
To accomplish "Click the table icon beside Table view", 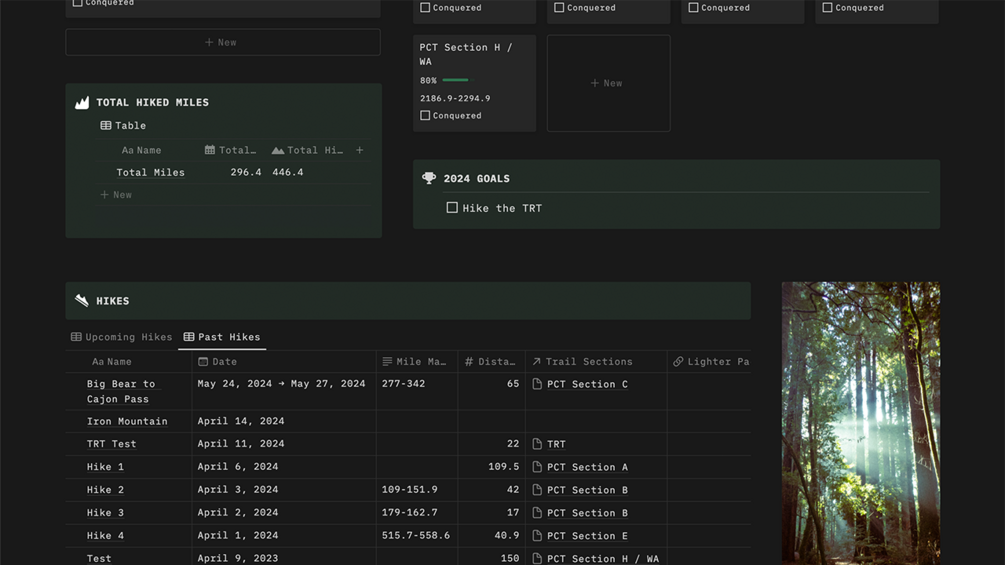I will (106, 126).
